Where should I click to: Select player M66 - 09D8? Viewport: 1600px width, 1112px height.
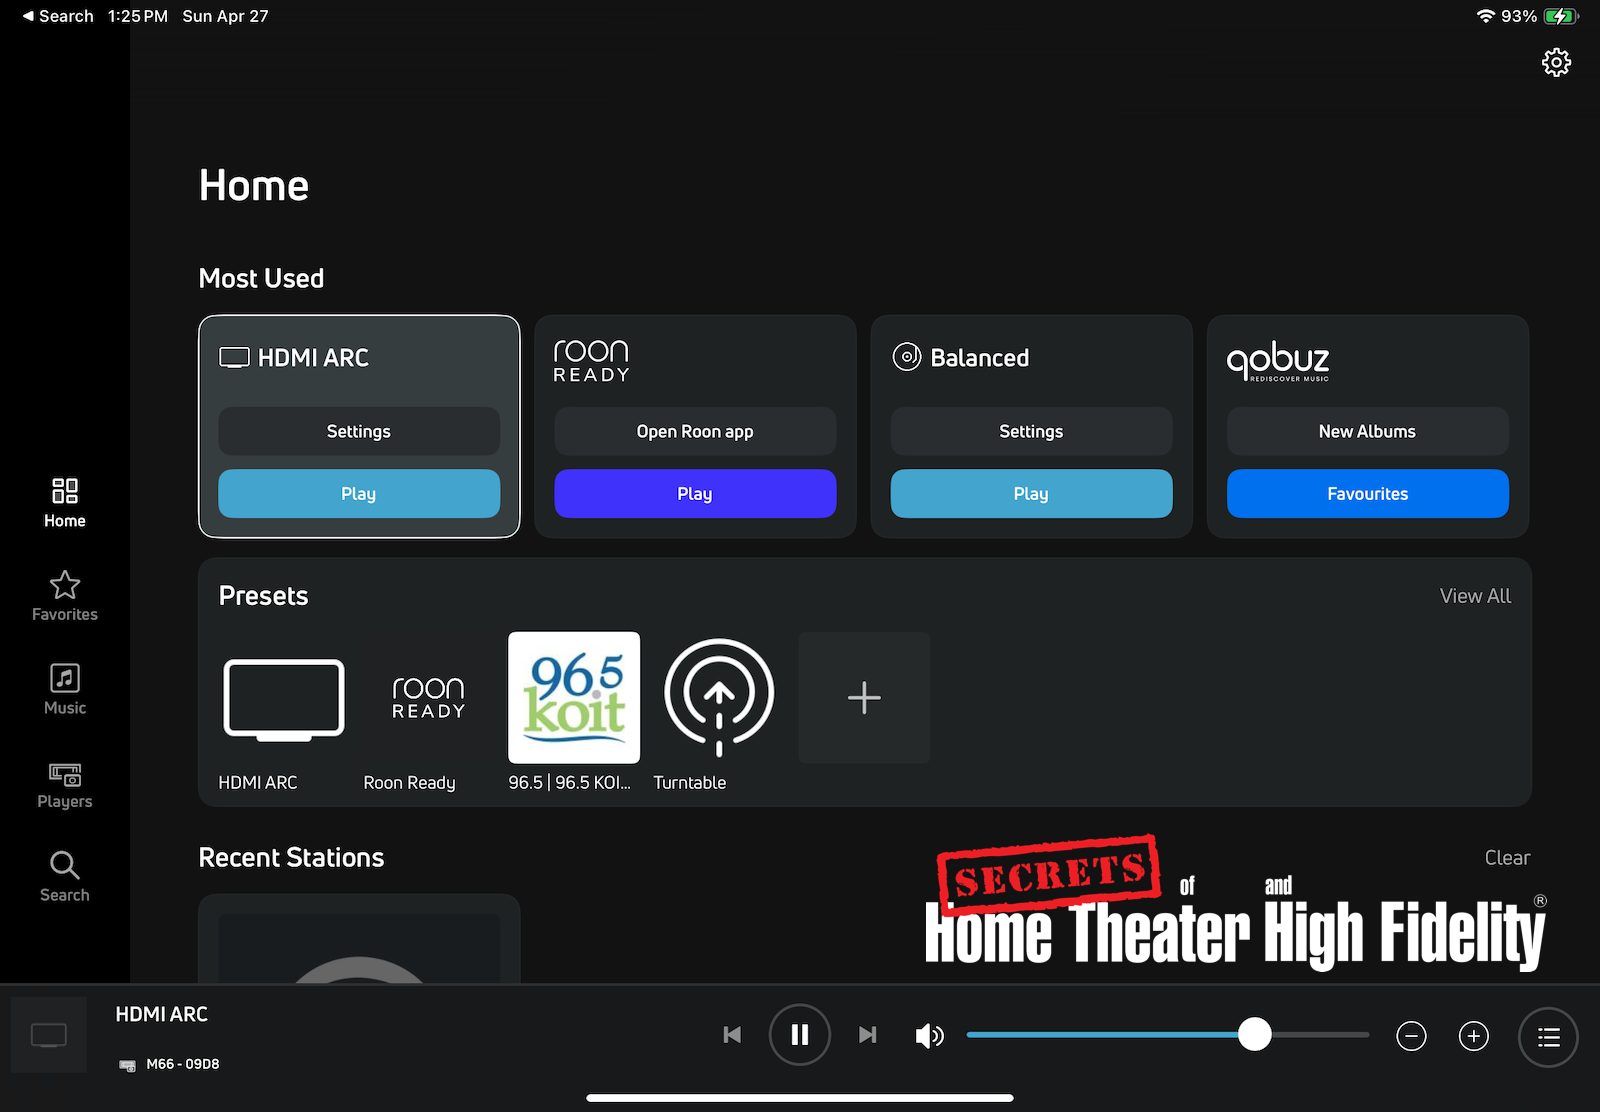coord(169,1064)
